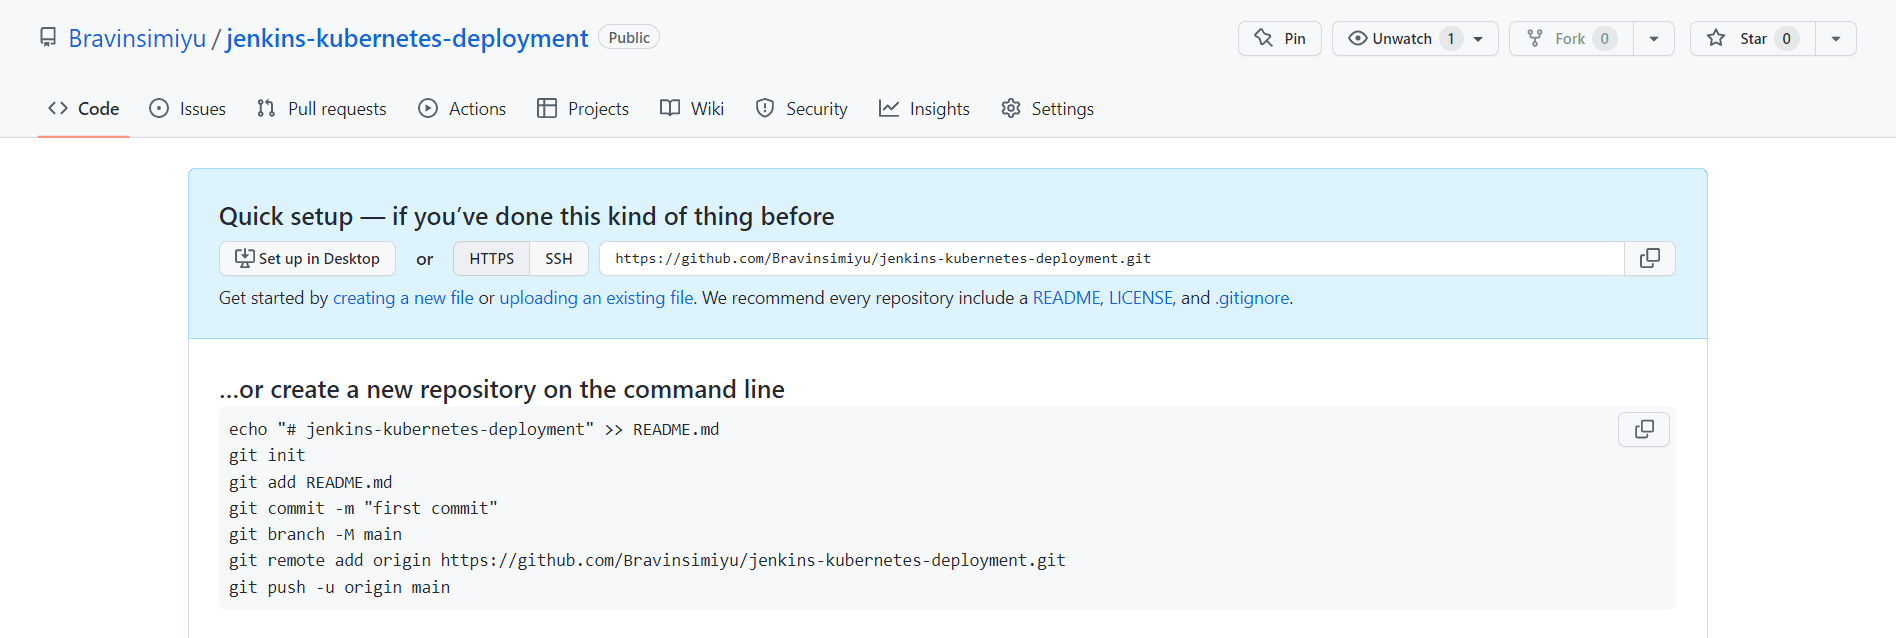Click the Public visibility badge
Image resolution: width=1896 pixels, height=638 pixels.
(629, 37)
